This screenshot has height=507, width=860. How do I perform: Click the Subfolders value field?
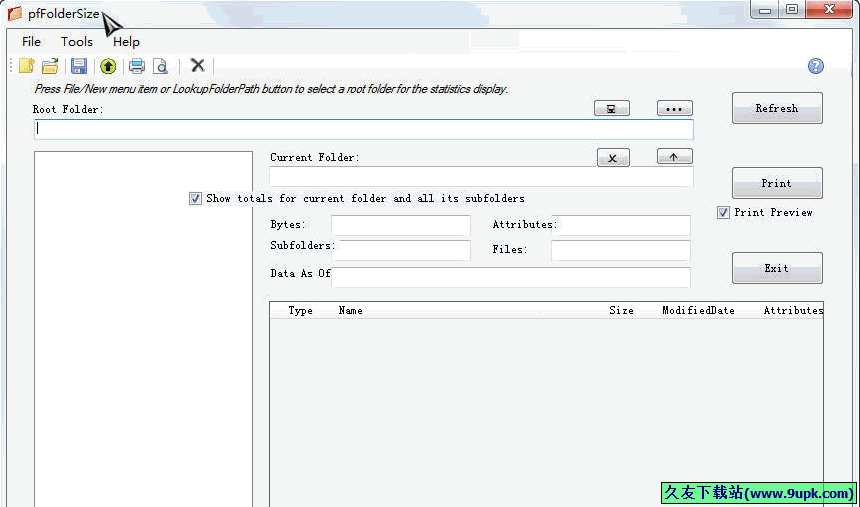point(401,250)
